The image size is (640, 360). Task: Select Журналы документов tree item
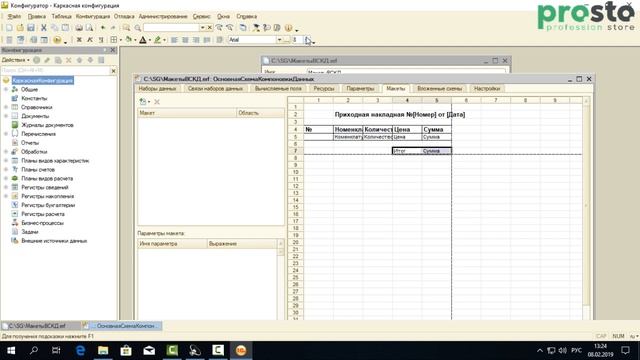click(x=47, y=125)
